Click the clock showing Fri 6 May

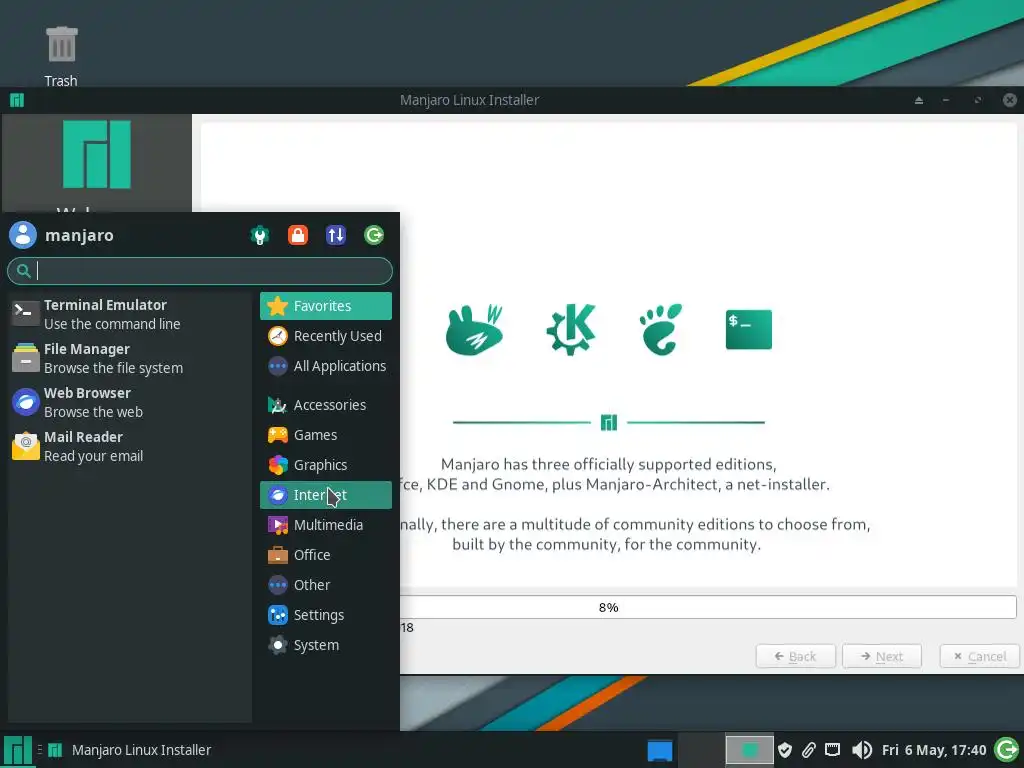934,750
